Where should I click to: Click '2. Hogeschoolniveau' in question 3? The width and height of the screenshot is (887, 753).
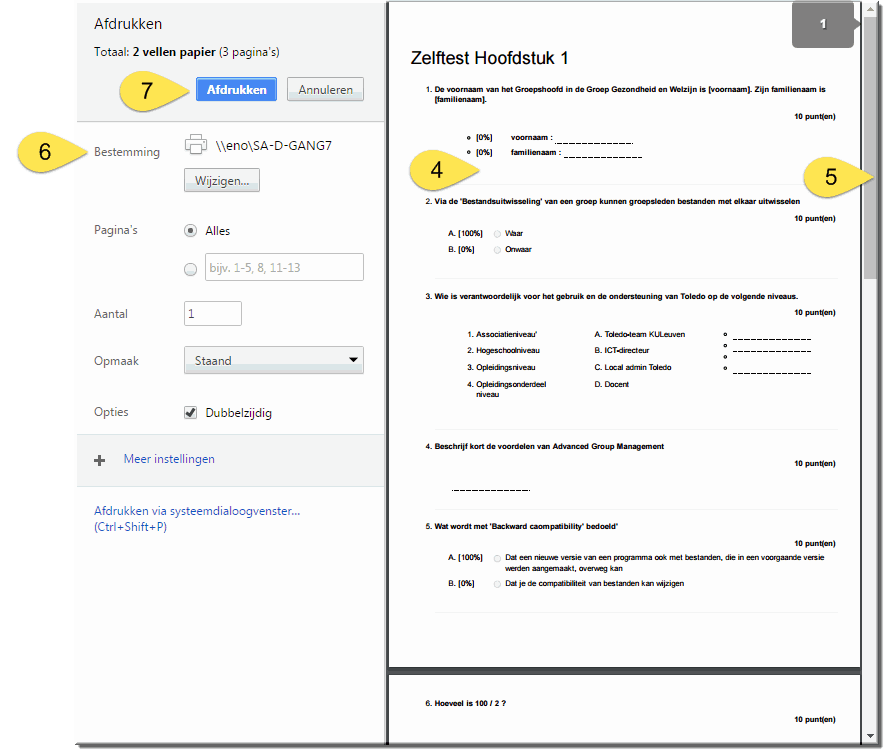coord(503,350)
